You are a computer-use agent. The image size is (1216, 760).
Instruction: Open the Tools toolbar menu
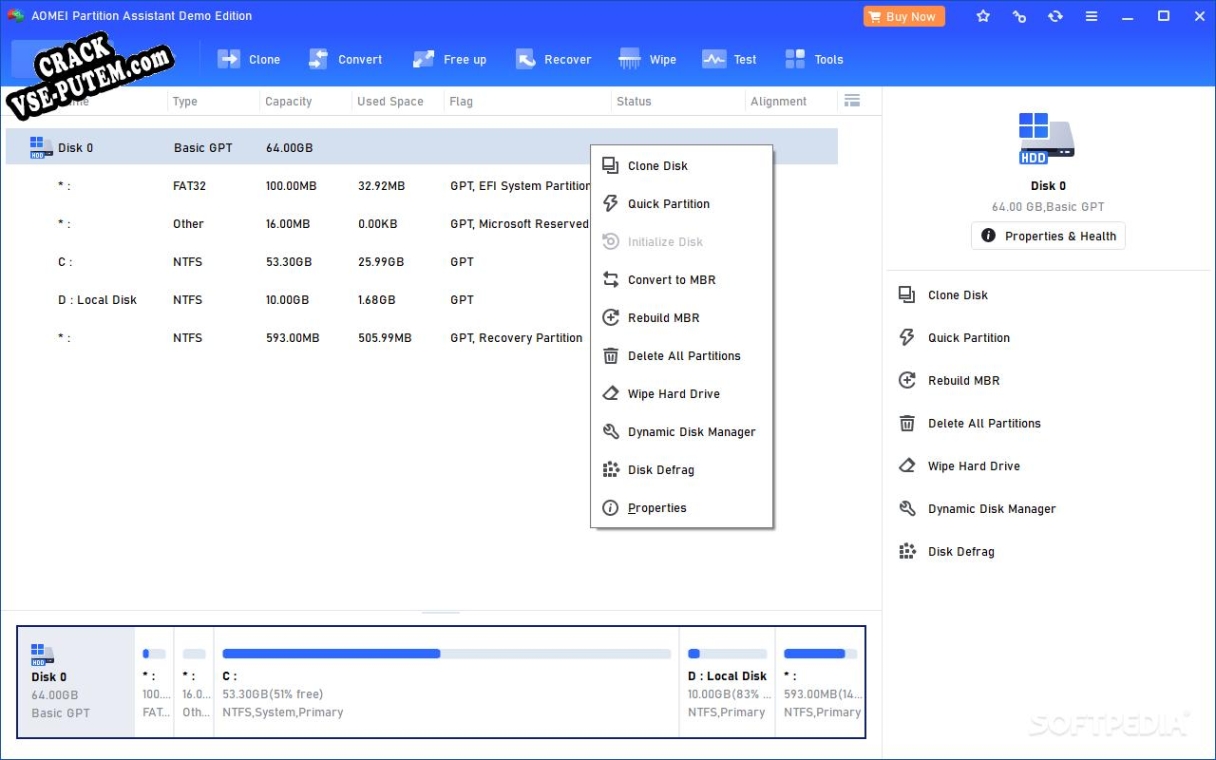coord(814,59)
